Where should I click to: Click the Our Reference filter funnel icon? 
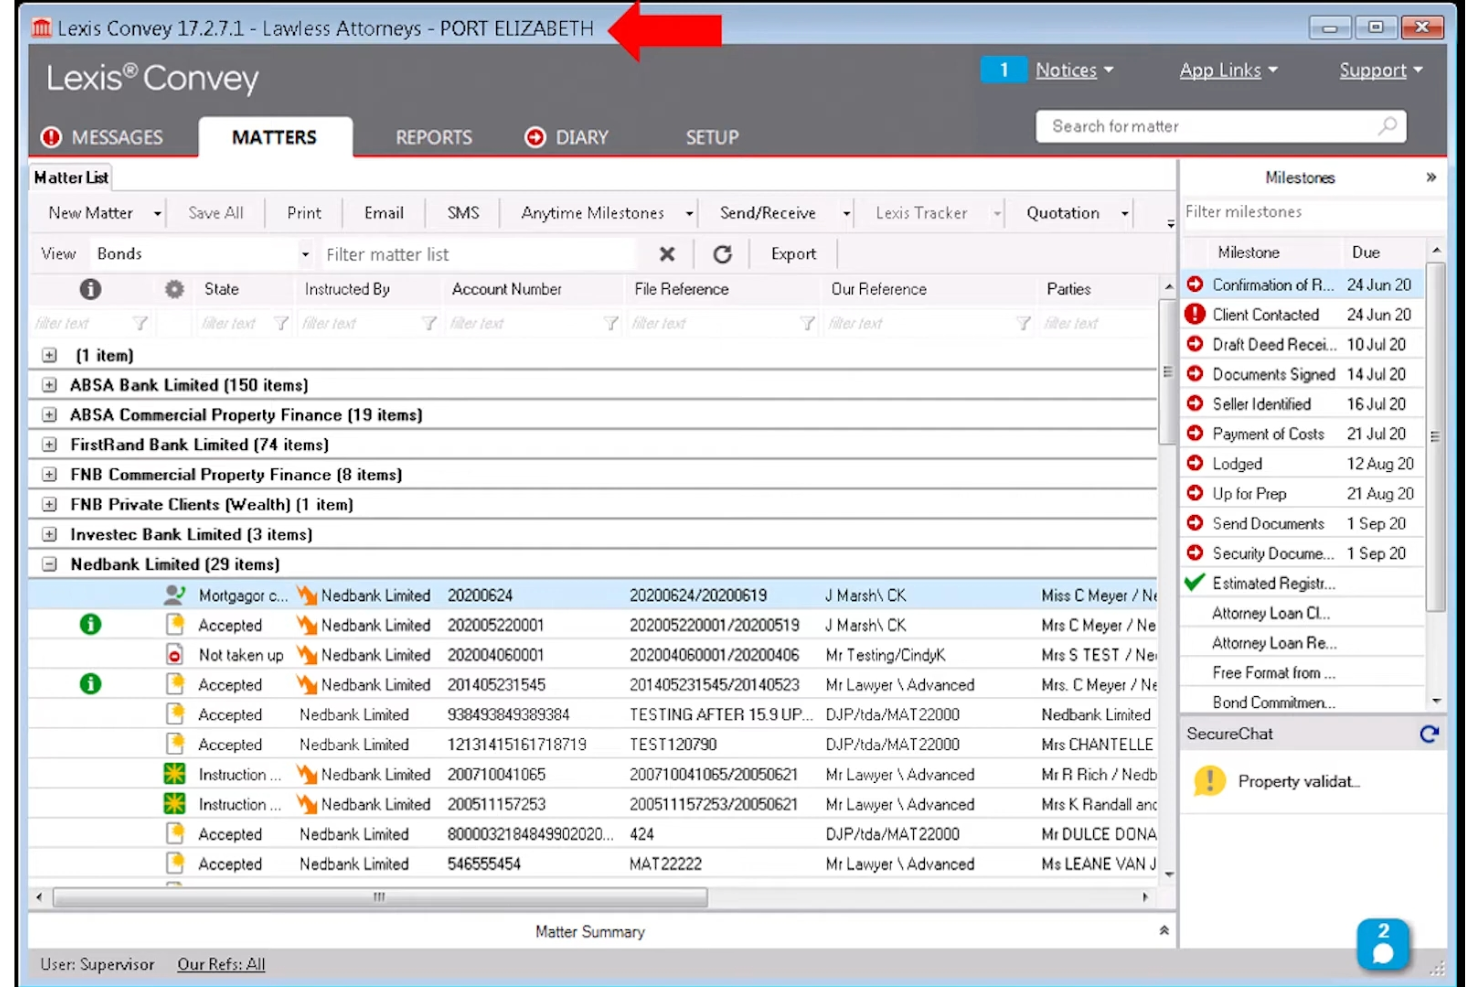pos(1023,323)
